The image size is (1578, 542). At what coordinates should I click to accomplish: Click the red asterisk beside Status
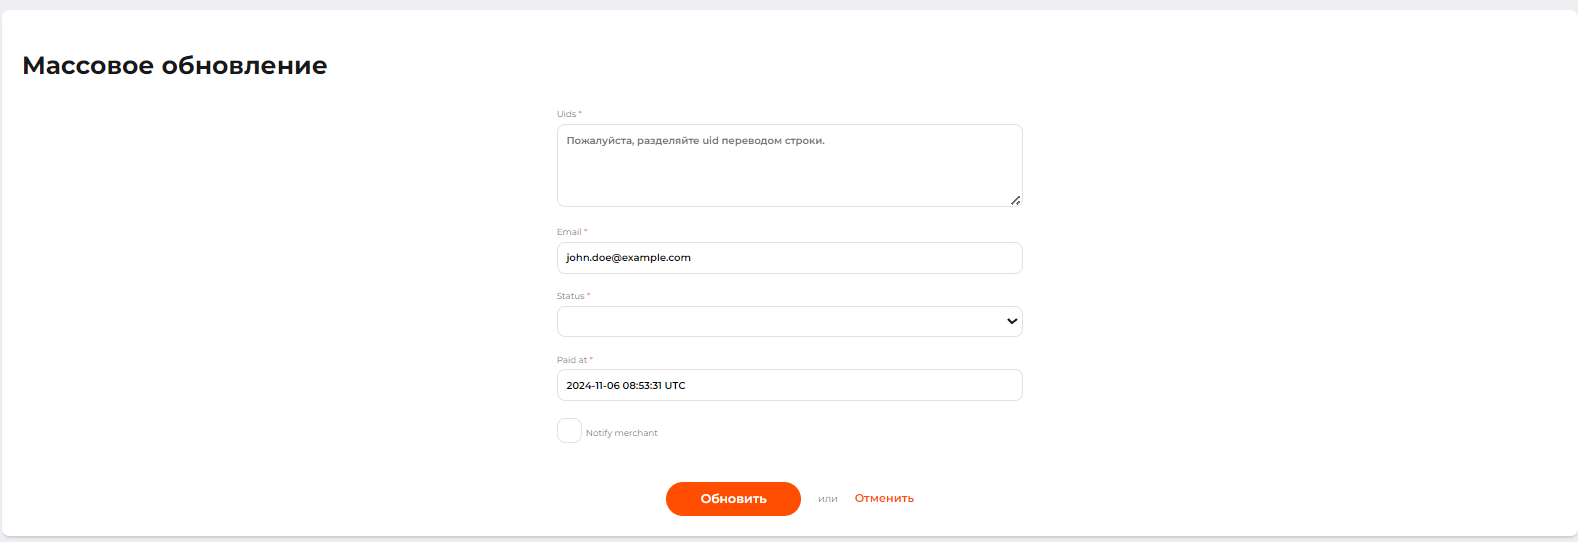tap(589, 295)
